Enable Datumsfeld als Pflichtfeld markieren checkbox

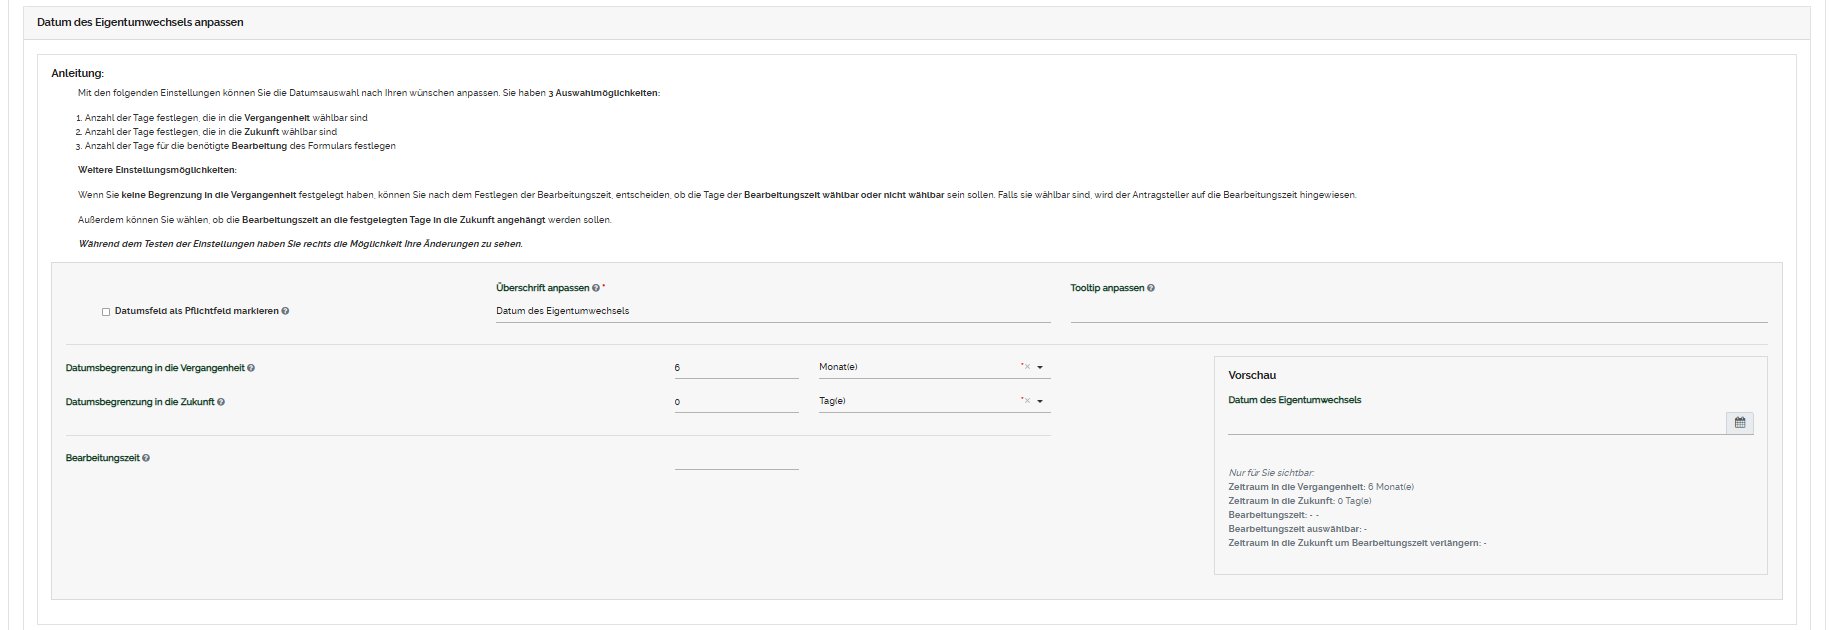coord(106,312)
